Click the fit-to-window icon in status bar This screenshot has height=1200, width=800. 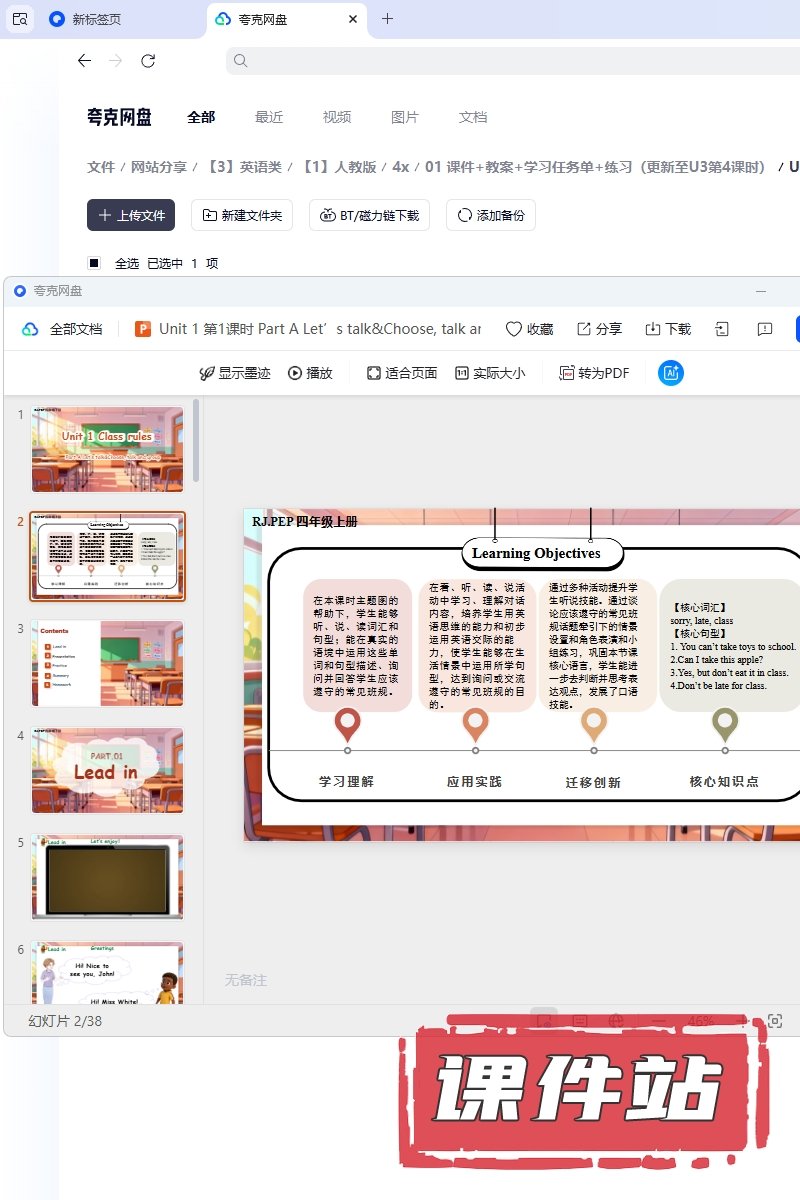(774, 1021)
